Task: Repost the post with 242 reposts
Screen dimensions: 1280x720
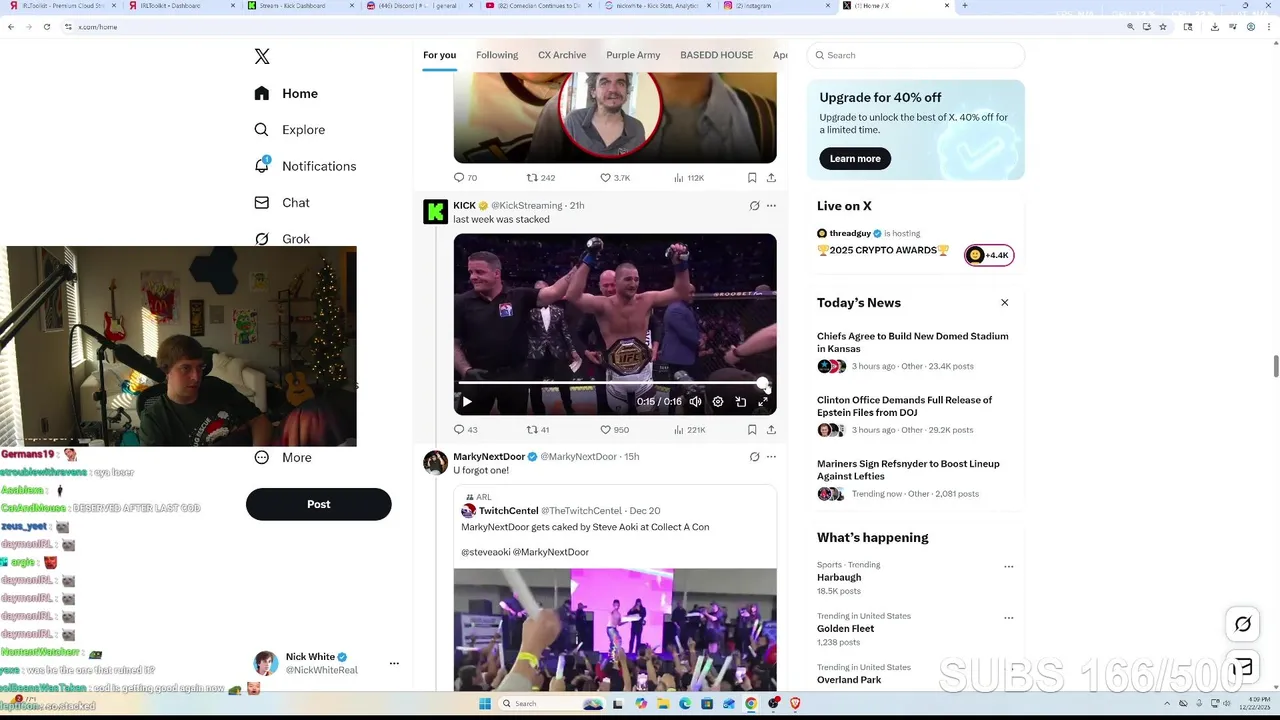Action: click(x=541, y=178)
